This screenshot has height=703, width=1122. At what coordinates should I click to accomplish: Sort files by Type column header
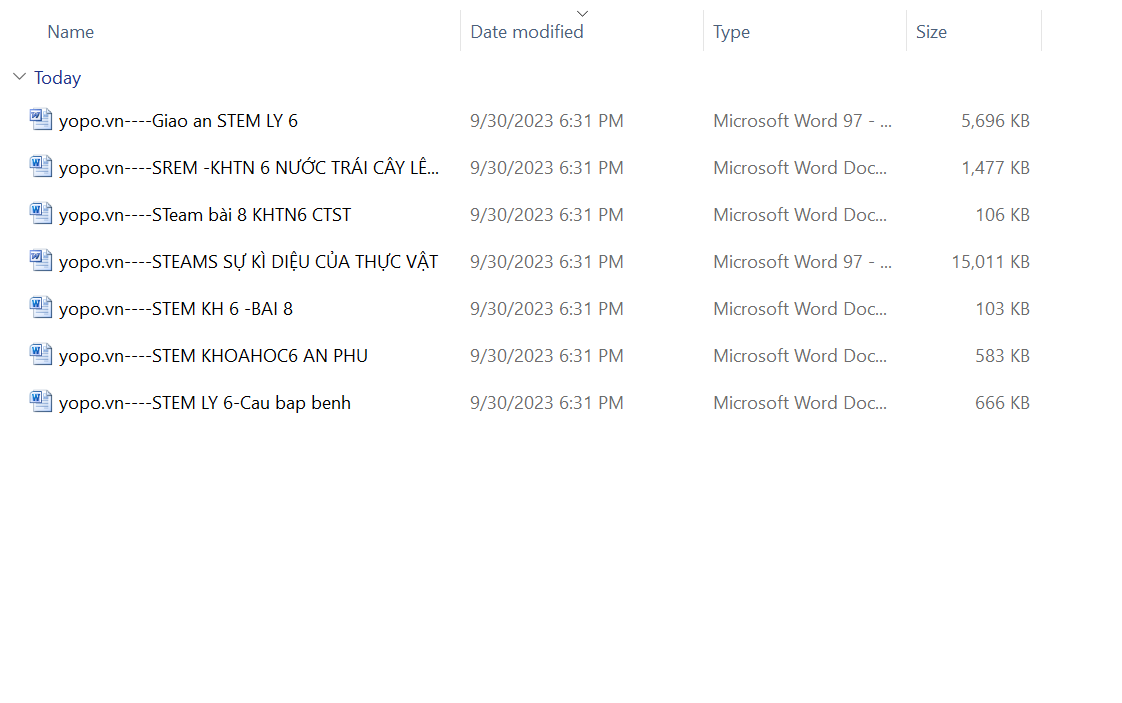731,32
